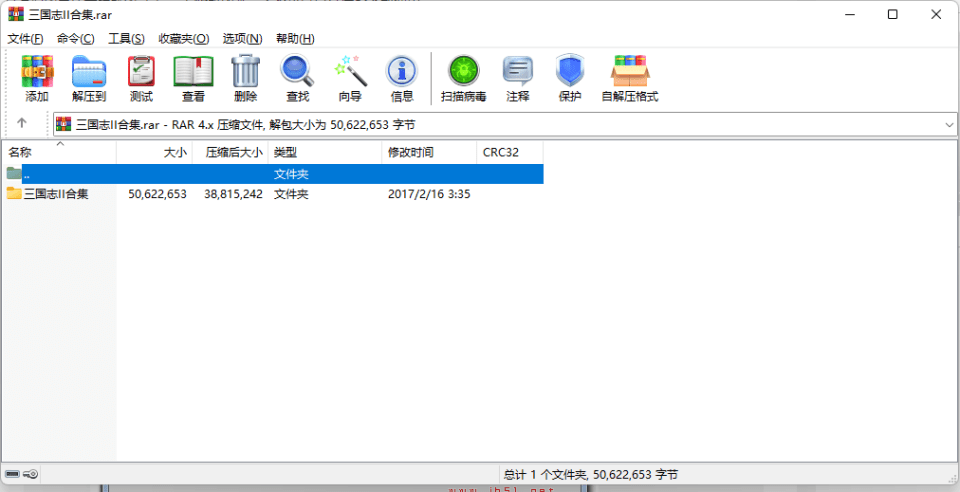Maximize the WinRAR window

coord(893,14)
